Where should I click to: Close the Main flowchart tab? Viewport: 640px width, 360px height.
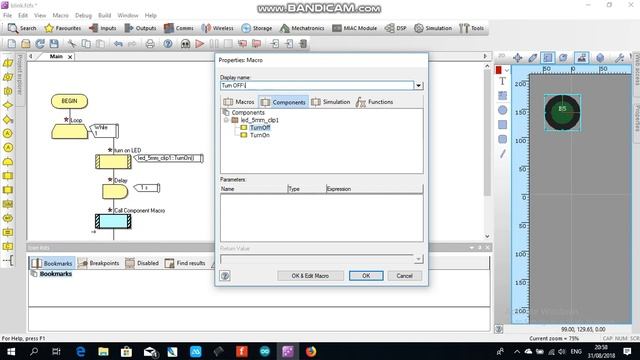click(x=70, y=57)
